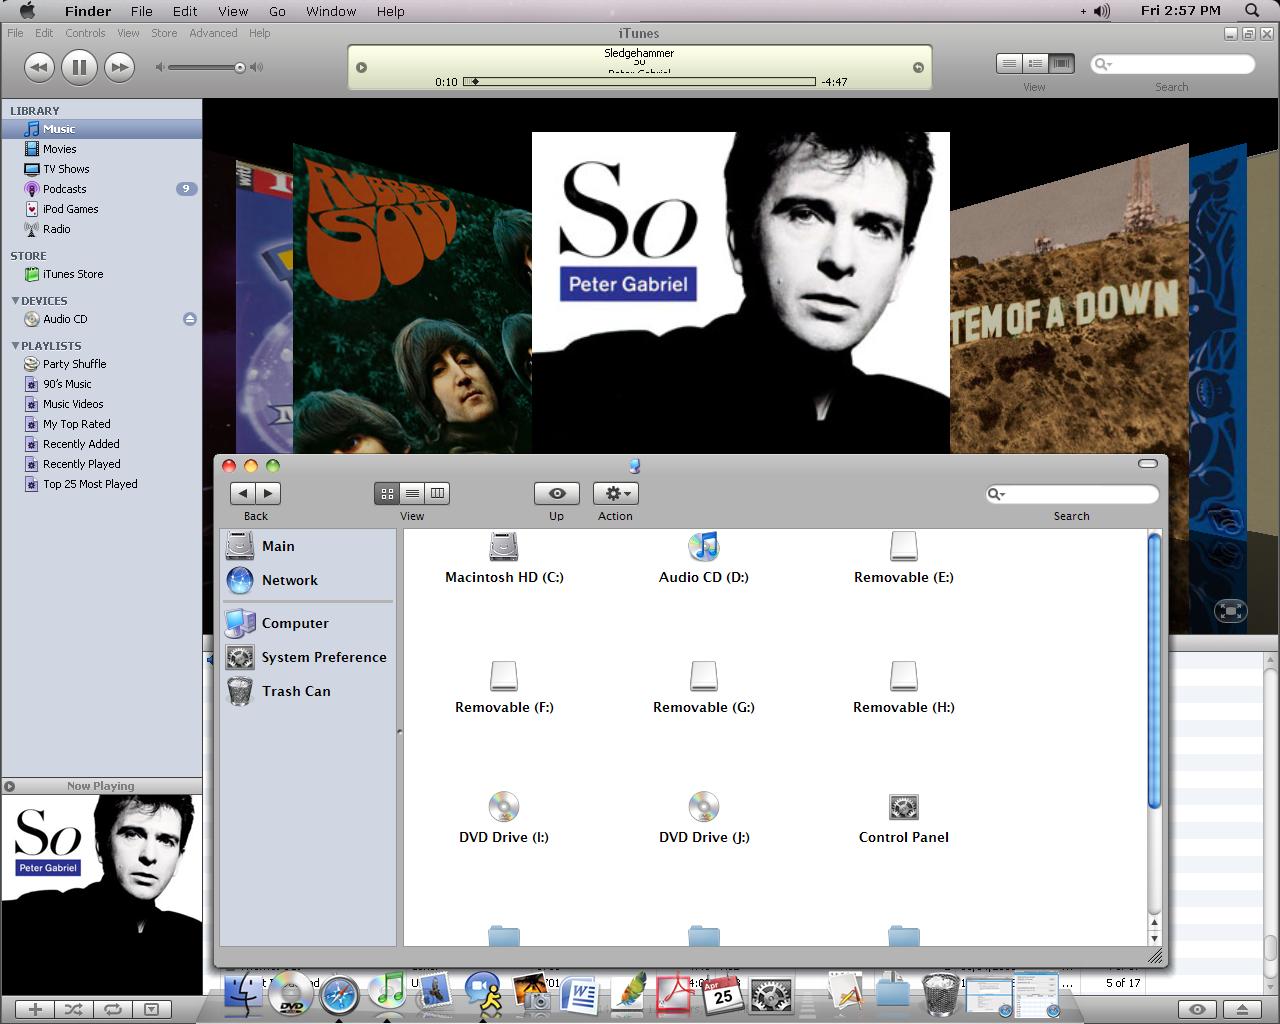Open the Action gear dropdown
Viewport: 1280px width, 1024px height.
(x=615, y=493)
